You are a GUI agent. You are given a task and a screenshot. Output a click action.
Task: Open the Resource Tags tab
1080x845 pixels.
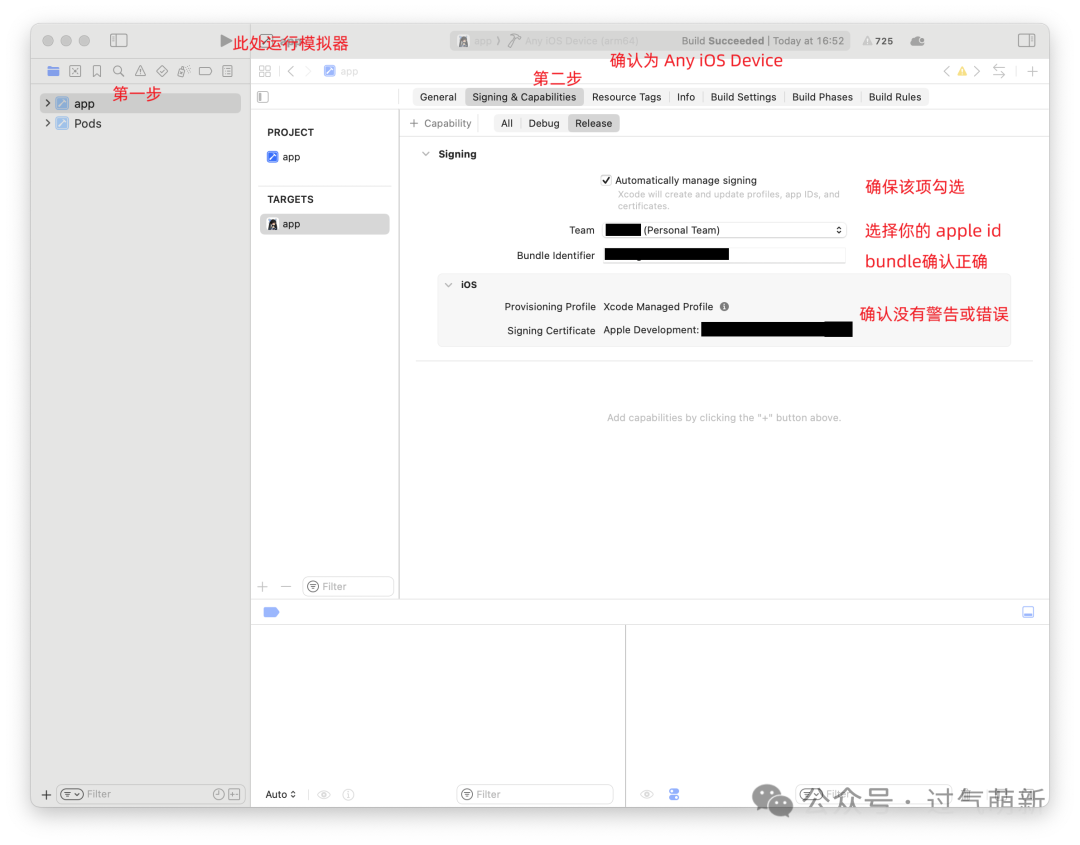626,97
